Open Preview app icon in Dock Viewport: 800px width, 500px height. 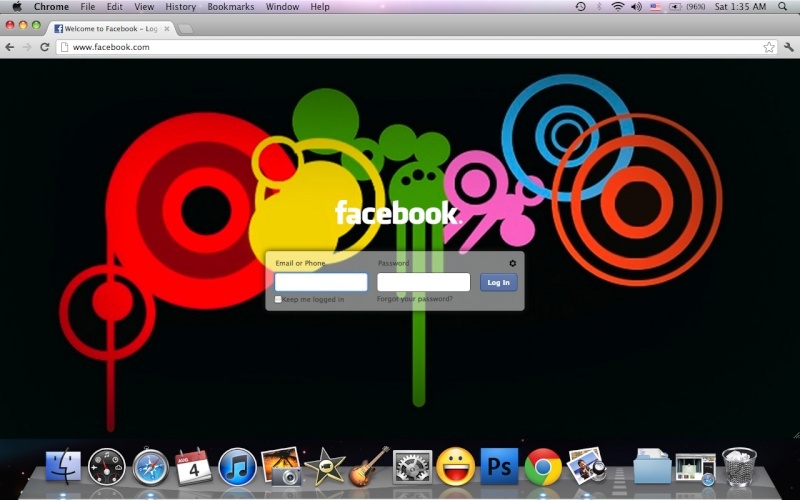586,466
